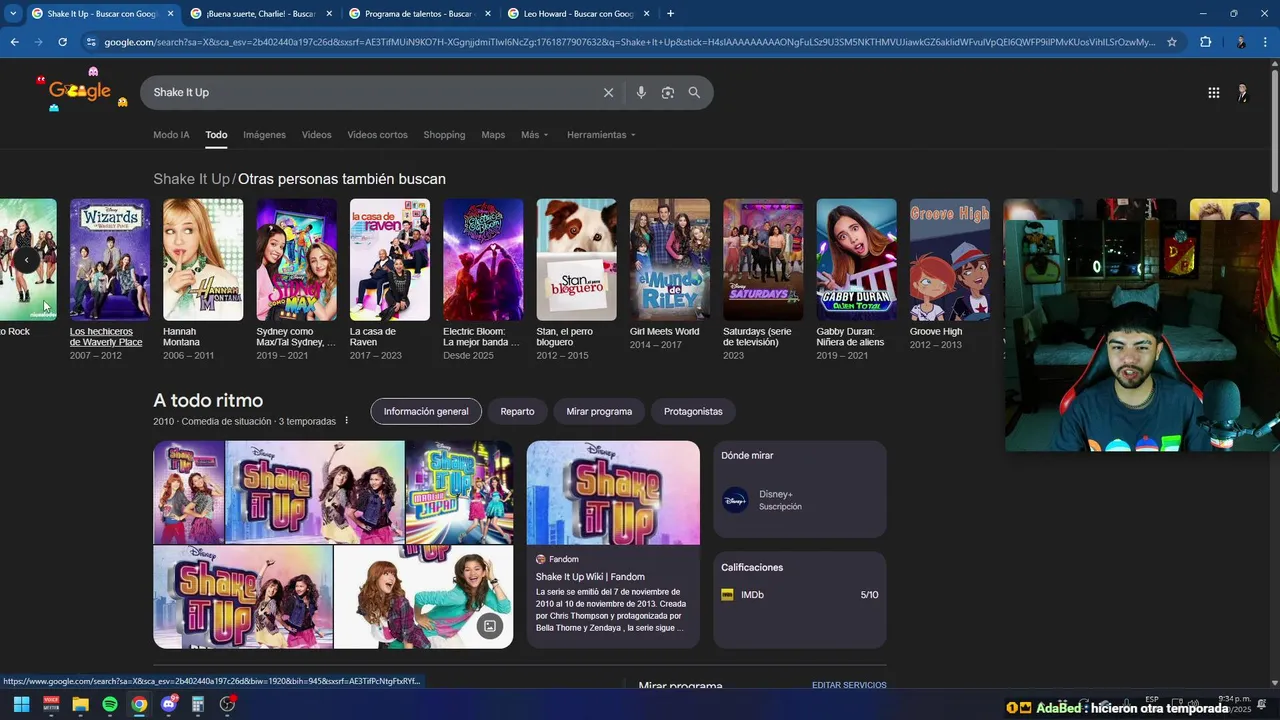Select the Imágenes tab
1280x720 pixels.
point(264,135)
